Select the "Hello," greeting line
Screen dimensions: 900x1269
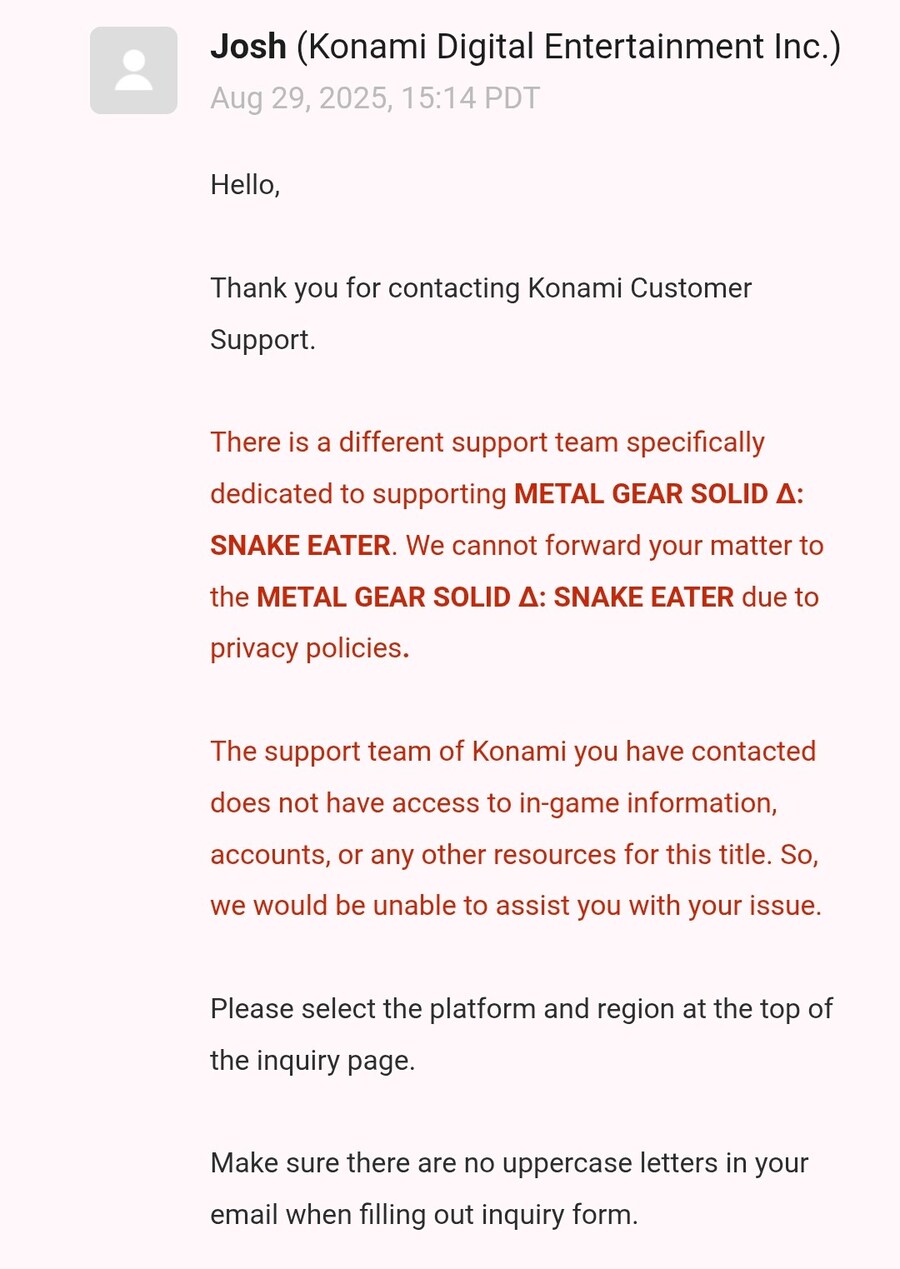click(x=245, y=185)
